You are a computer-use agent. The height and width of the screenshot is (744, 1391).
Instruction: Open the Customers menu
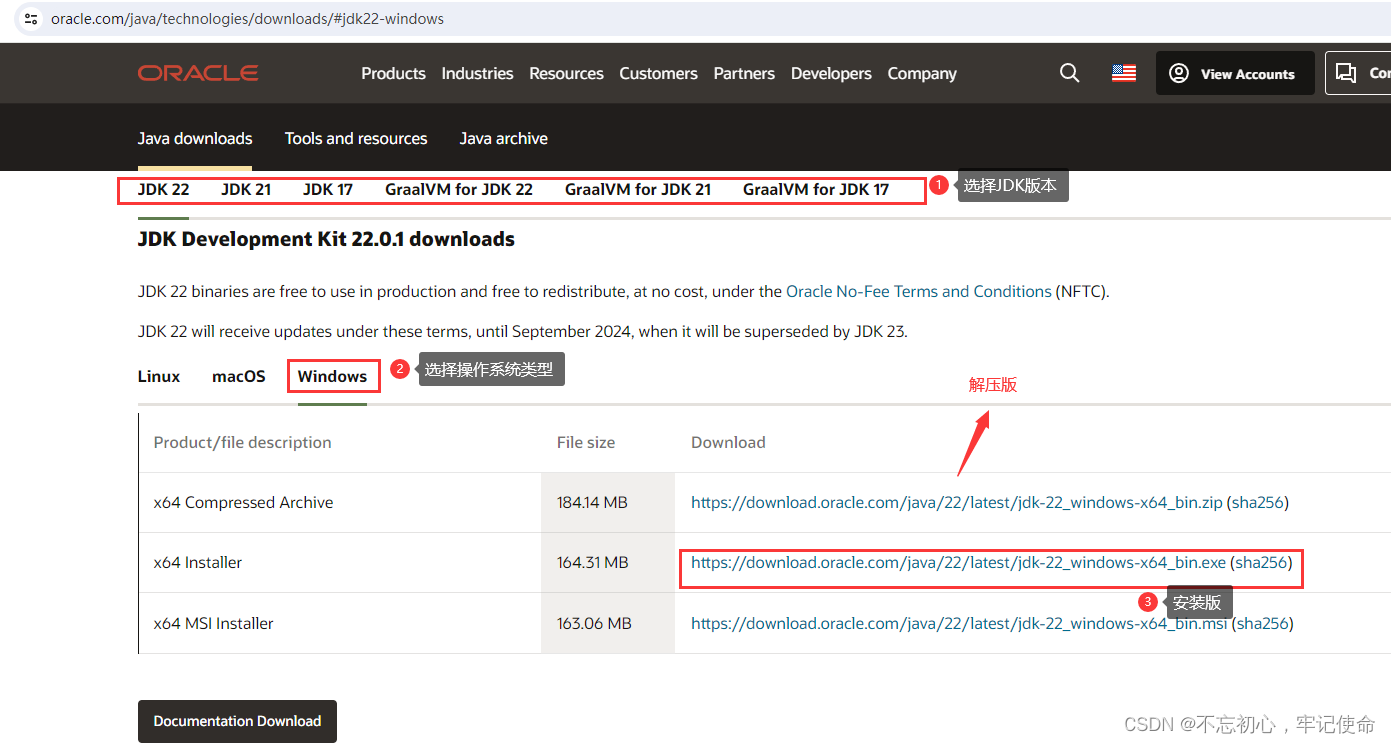658,73
